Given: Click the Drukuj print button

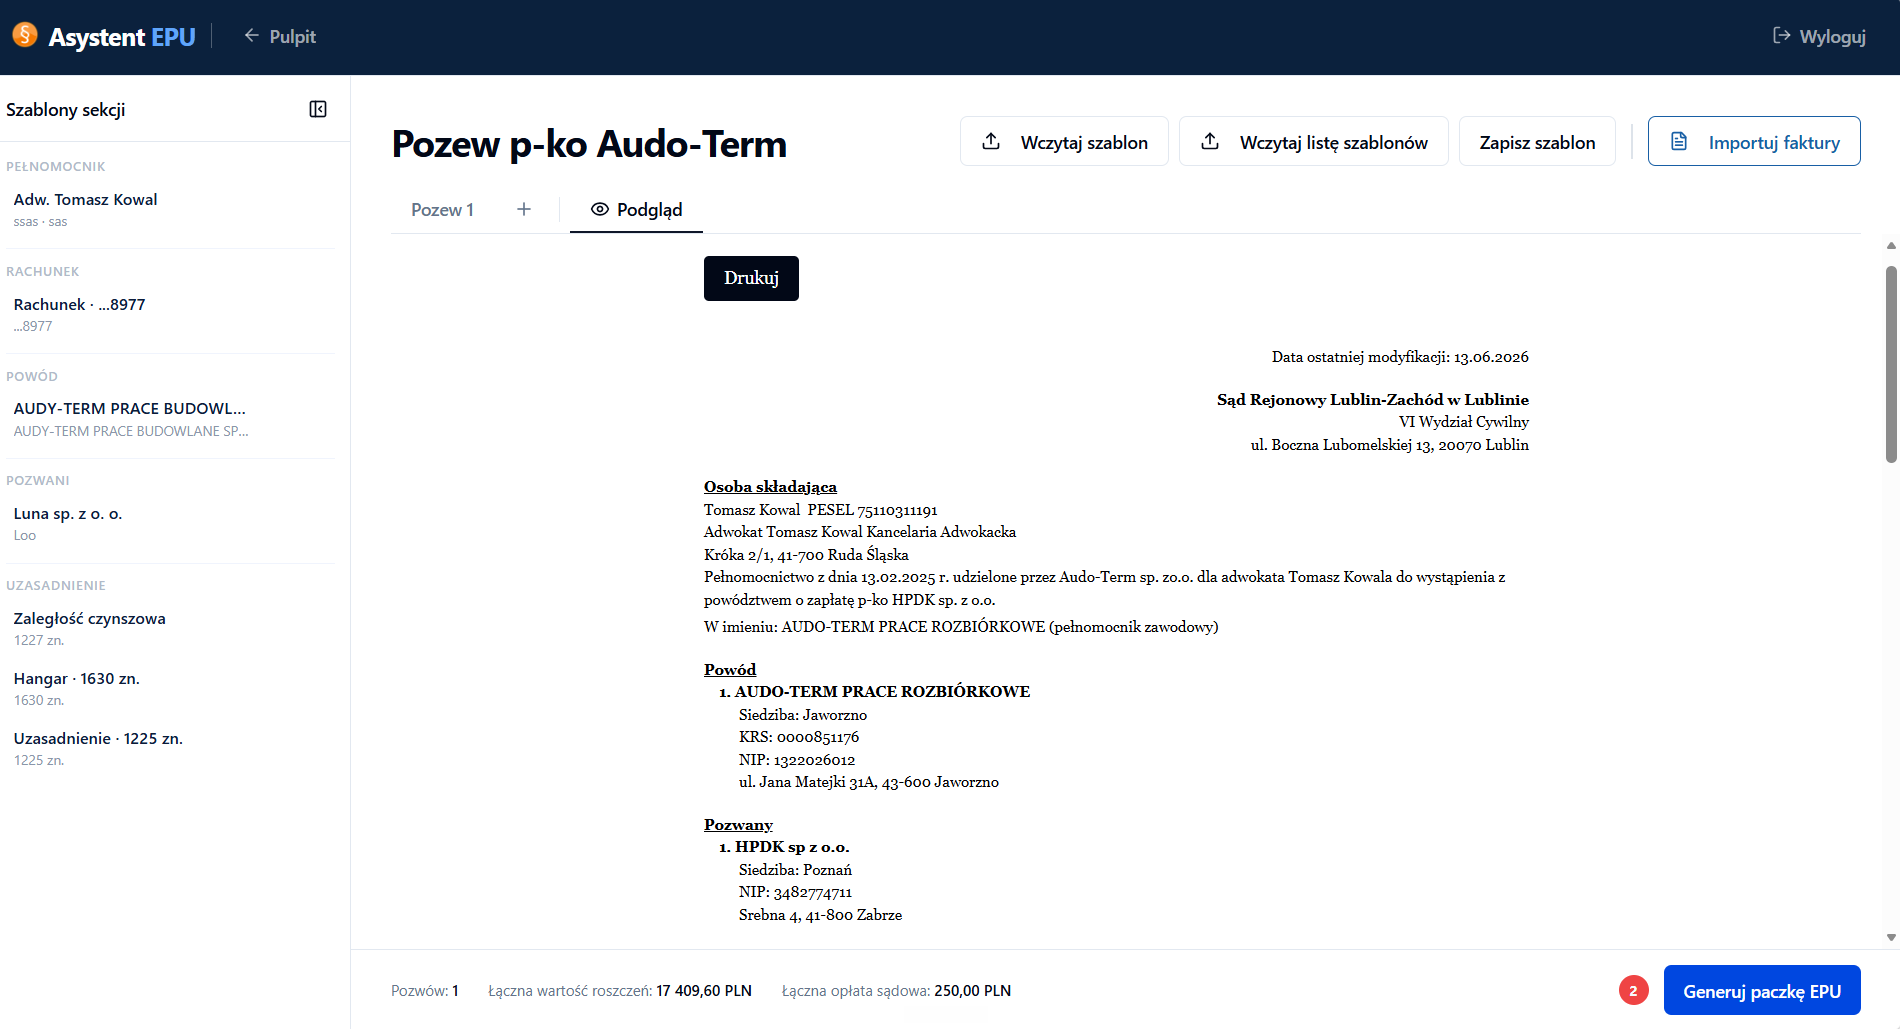Looking at the screenshot, I should [751, 278].
